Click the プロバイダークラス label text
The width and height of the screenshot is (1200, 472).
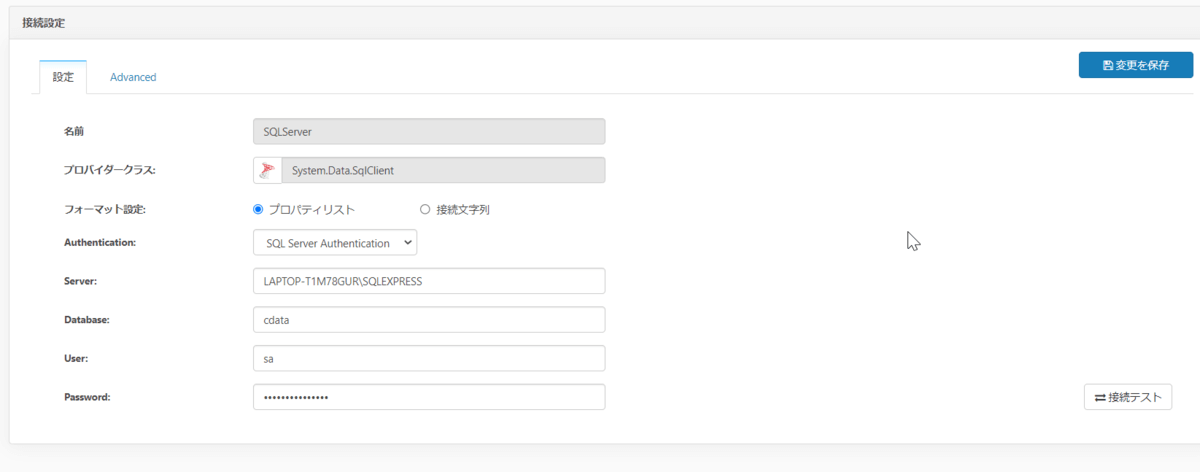tap(110, 170)
